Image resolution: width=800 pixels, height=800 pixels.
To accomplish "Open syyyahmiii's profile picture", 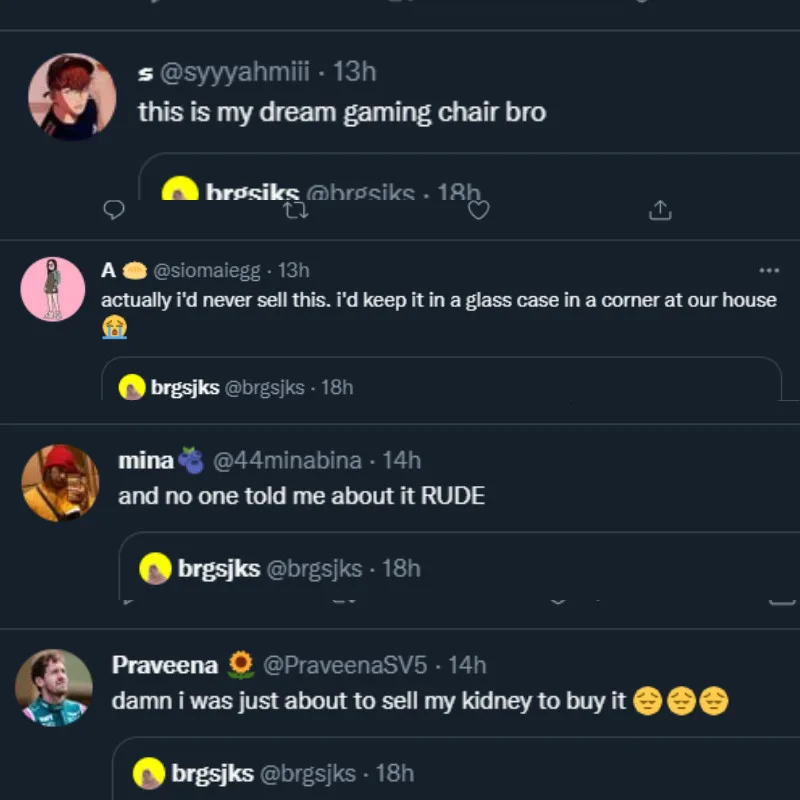I will [71, 97].
